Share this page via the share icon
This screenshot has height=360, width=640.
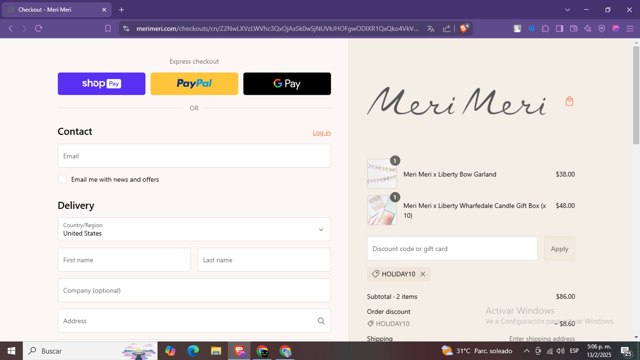tap(447, 29)
